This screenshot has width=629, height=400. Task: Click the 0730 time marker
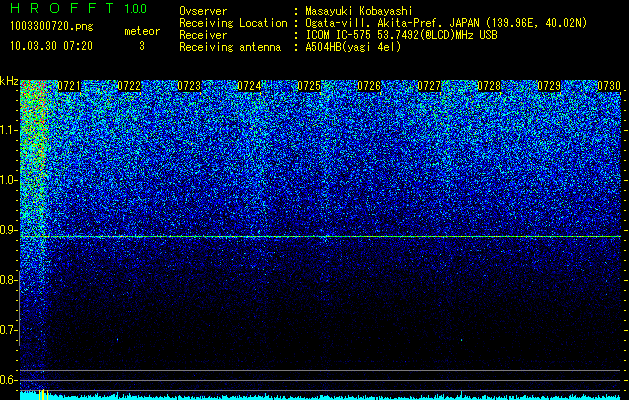[x=609, y=86]
